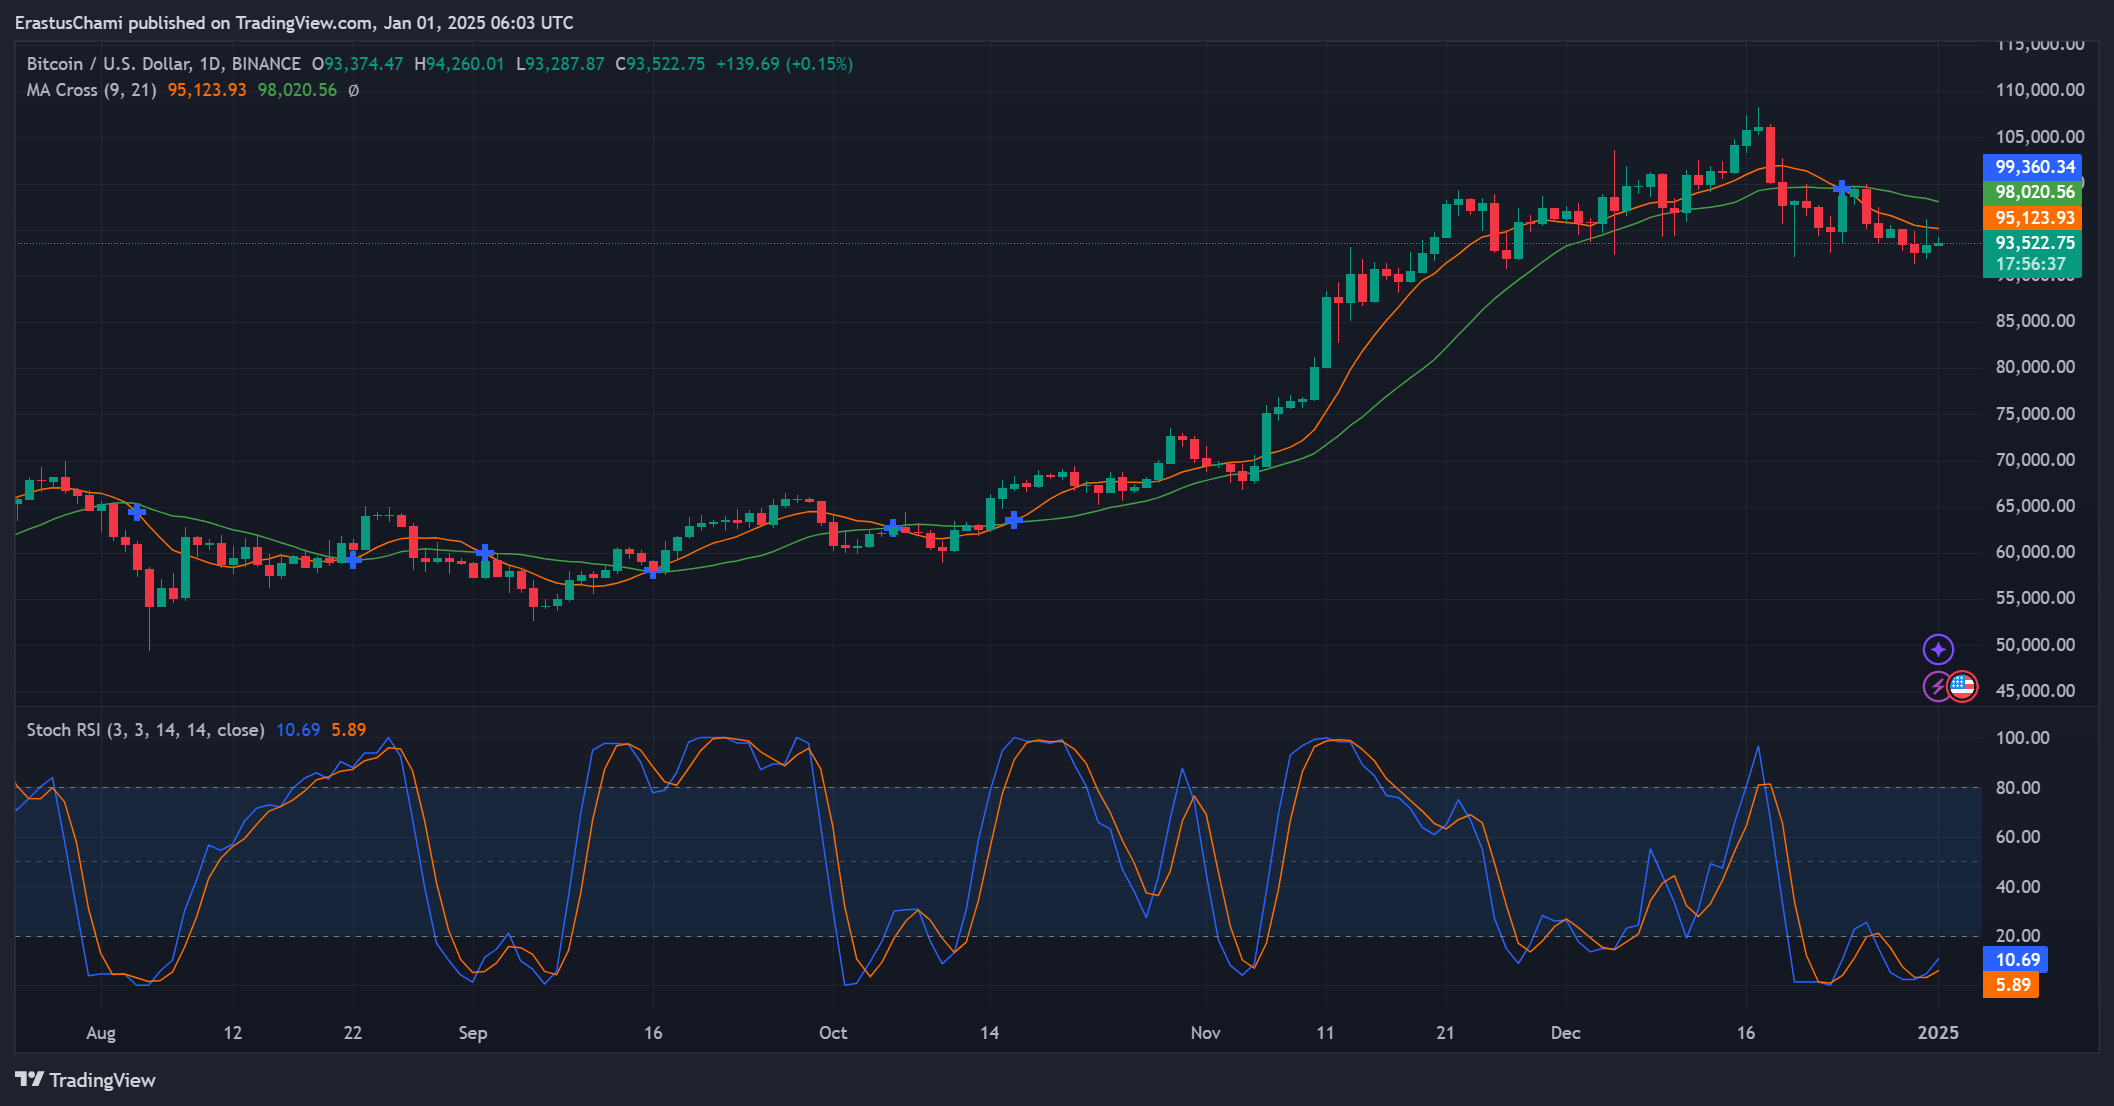Click the 75,000.00 price axis label
The width and height of the screenshot is (2114, 1106).
(x=2035, y=414)
